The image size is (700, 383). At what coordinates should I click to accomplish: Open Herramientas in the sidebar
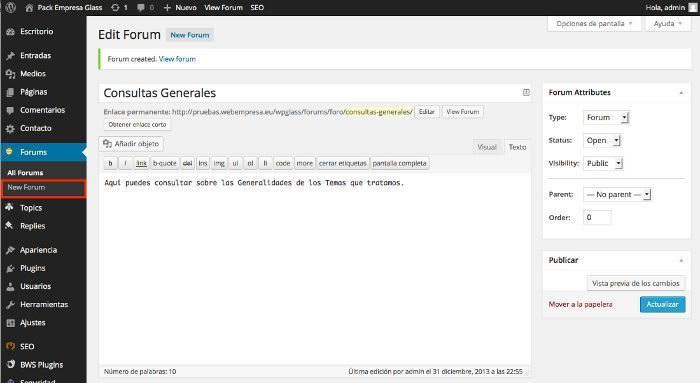(43, 304)
